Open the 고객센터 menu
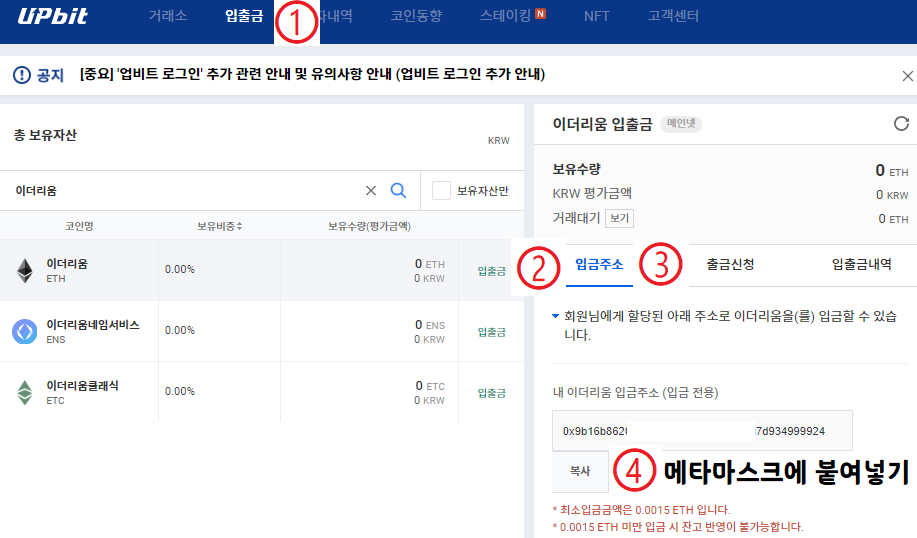917x538 pixels. coord(673,16)
